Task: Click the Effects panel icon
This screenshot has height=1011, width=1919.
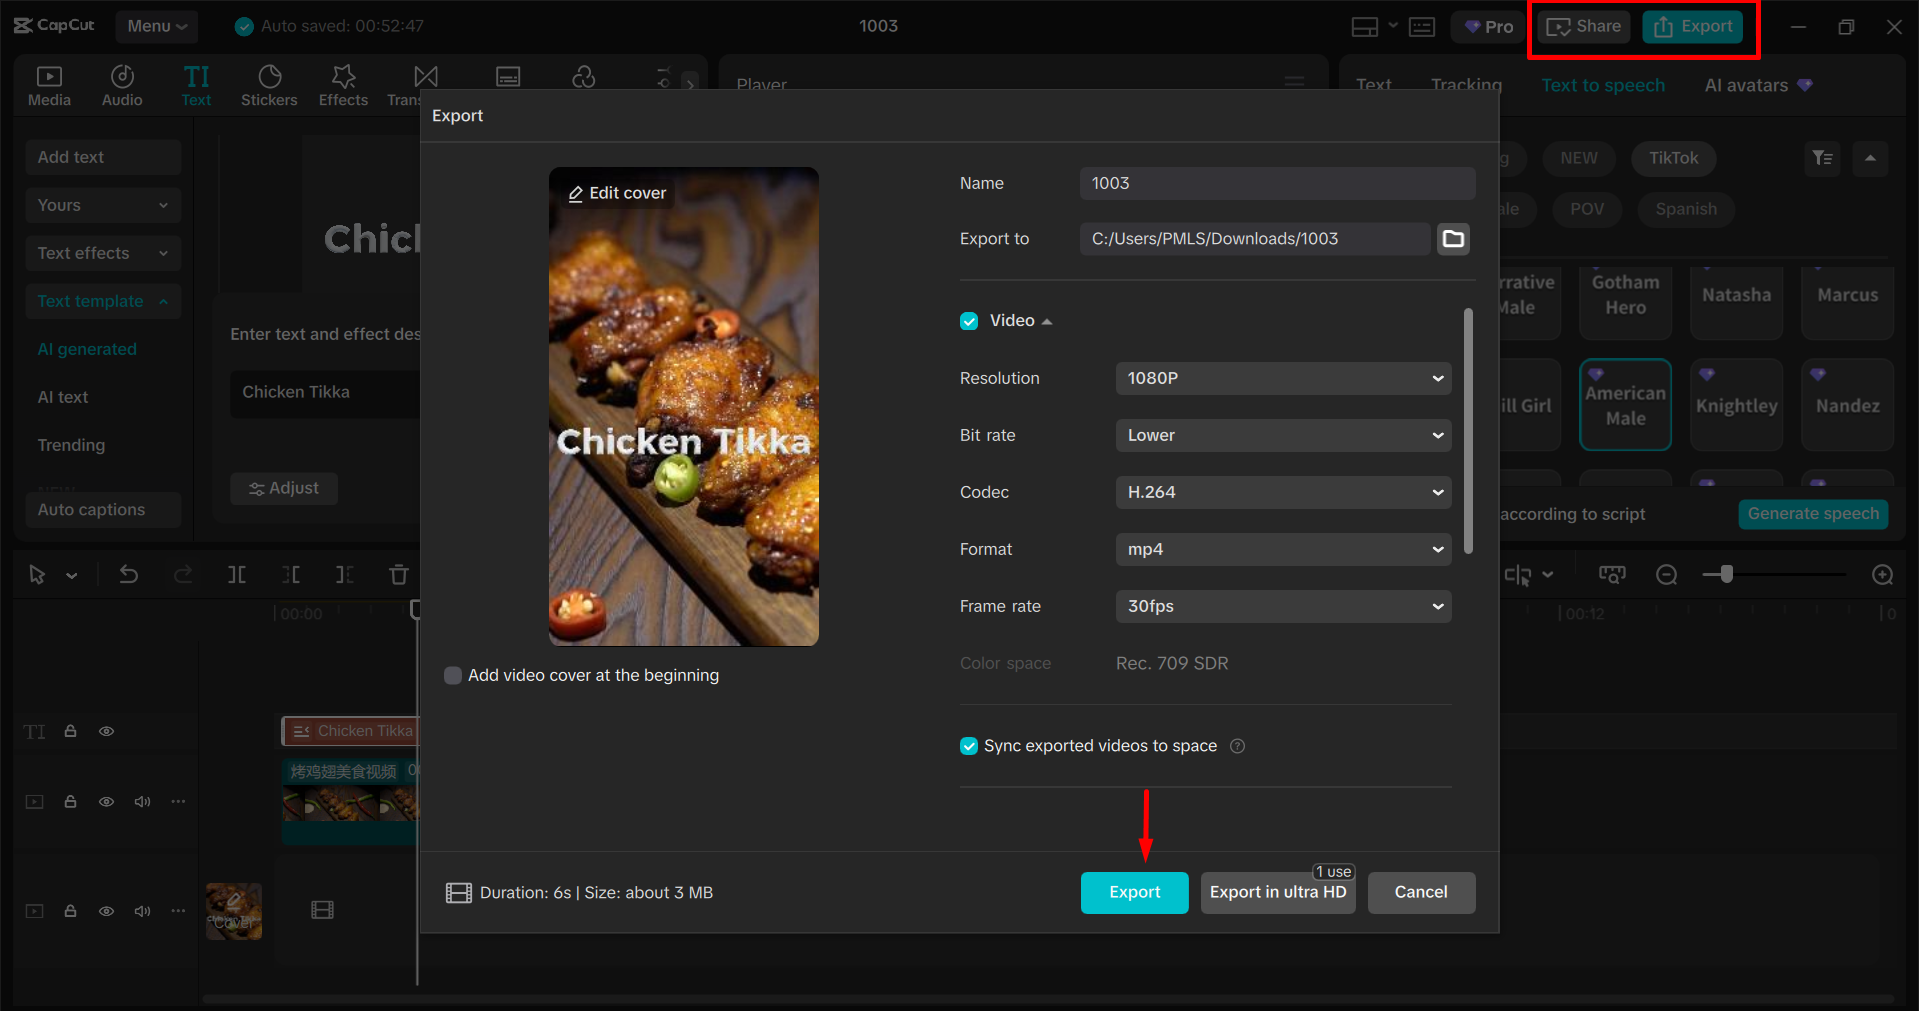Action: tap(342, 84)
